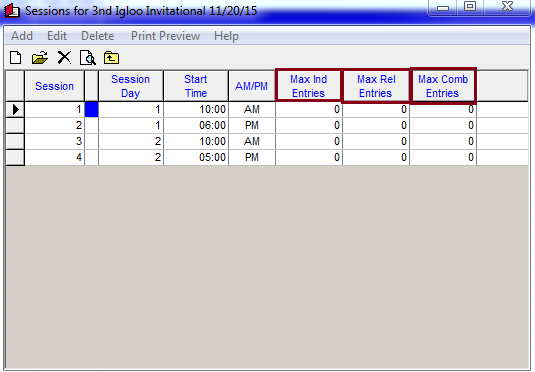This screenshot has width=535, height=372.
Task: Click Max Ind Entries value for session 1
Action: [309, 110]
